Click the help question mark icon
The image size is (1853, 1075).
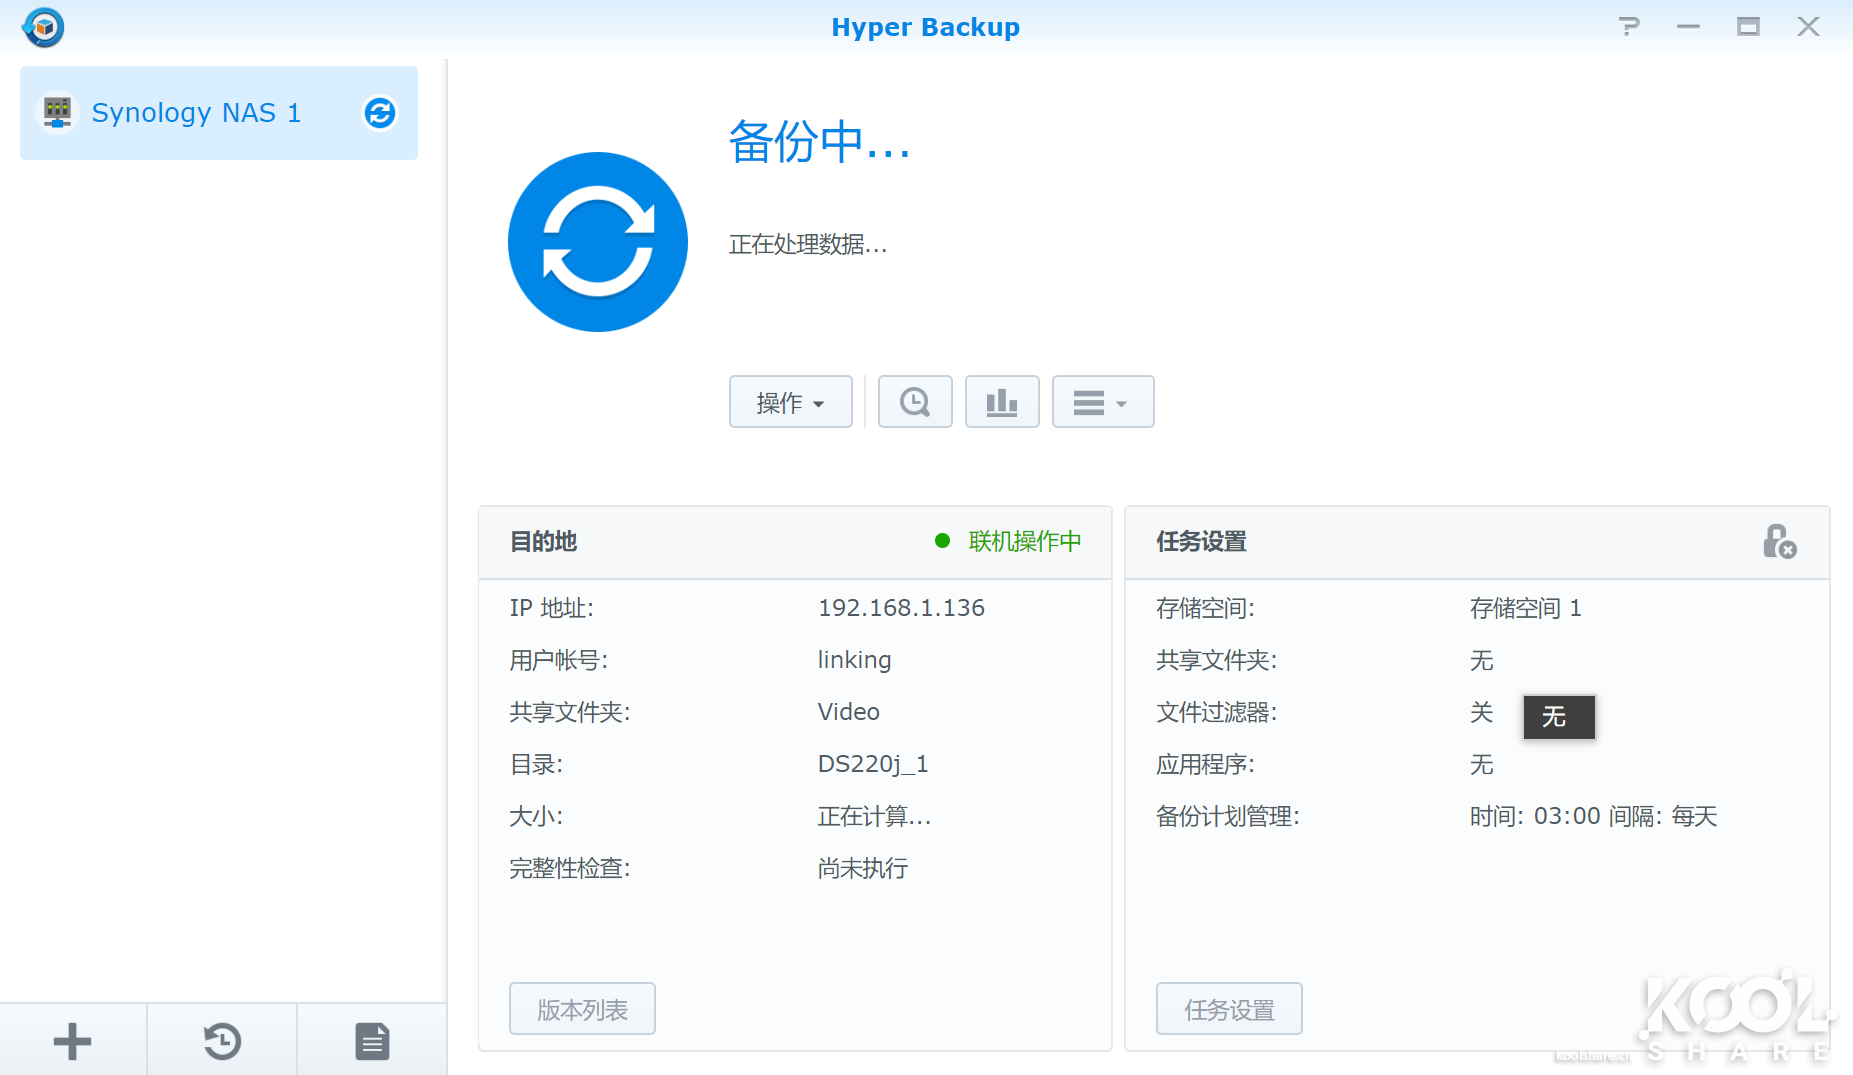tap(1629, 27)
